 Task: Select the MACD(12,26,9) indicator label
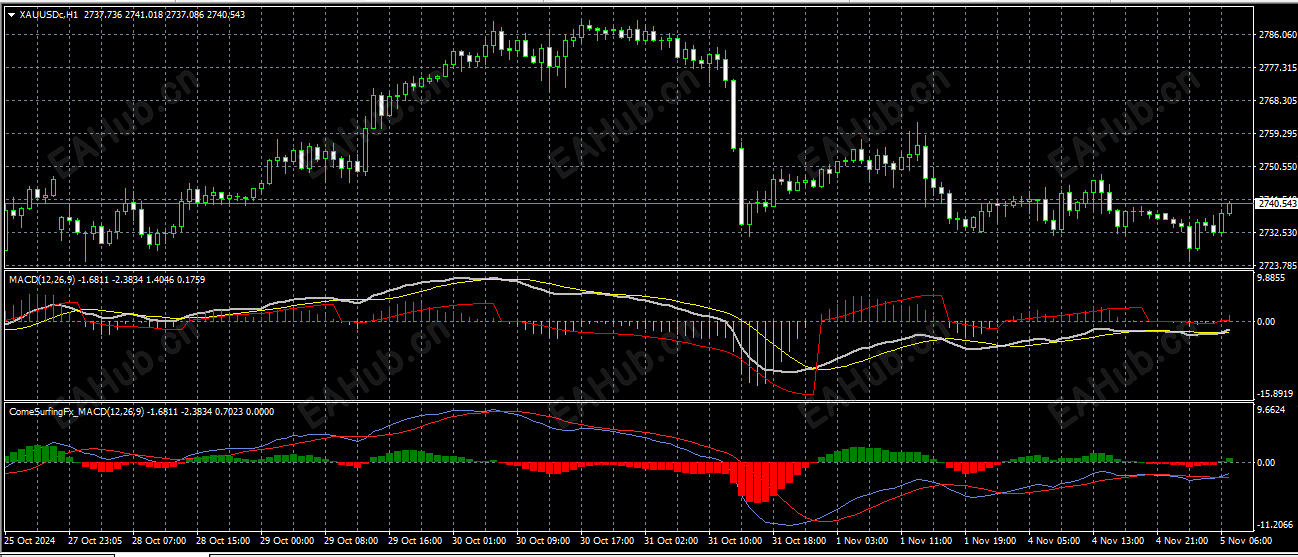41,279
